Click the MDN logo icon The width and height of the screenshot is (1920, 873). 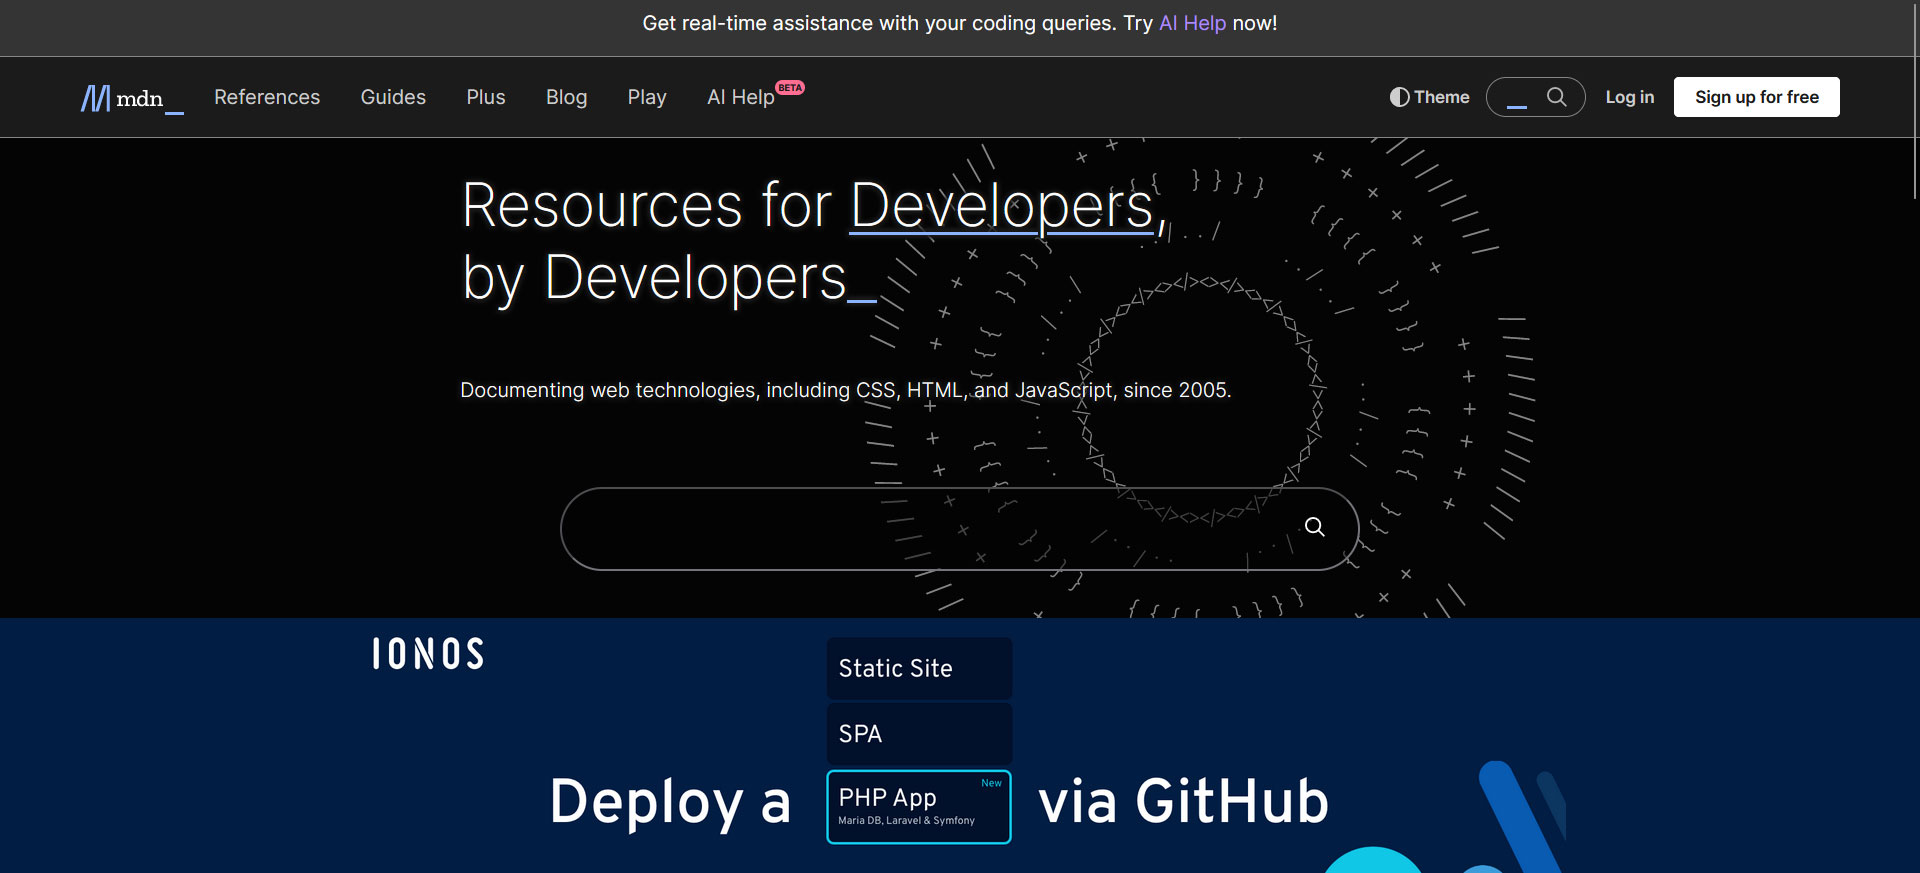tap(96, 98)
